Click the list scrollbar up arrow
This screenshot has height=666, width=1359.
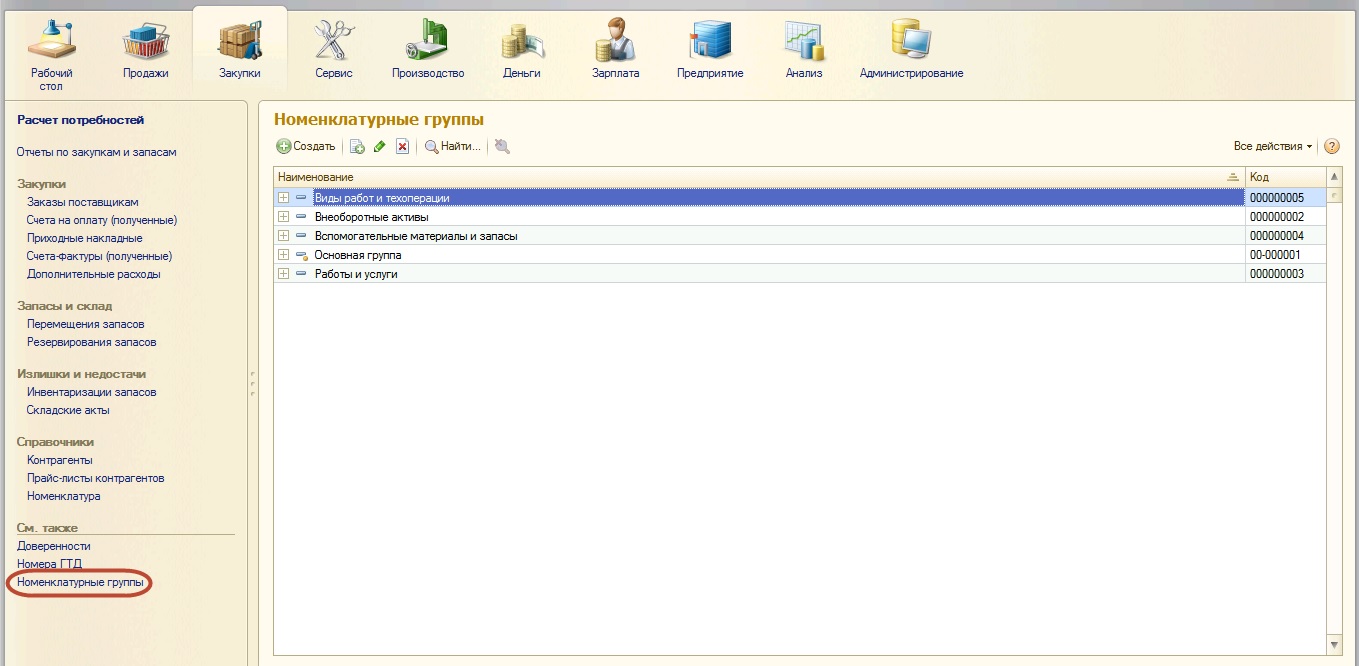coord(1334,176)
